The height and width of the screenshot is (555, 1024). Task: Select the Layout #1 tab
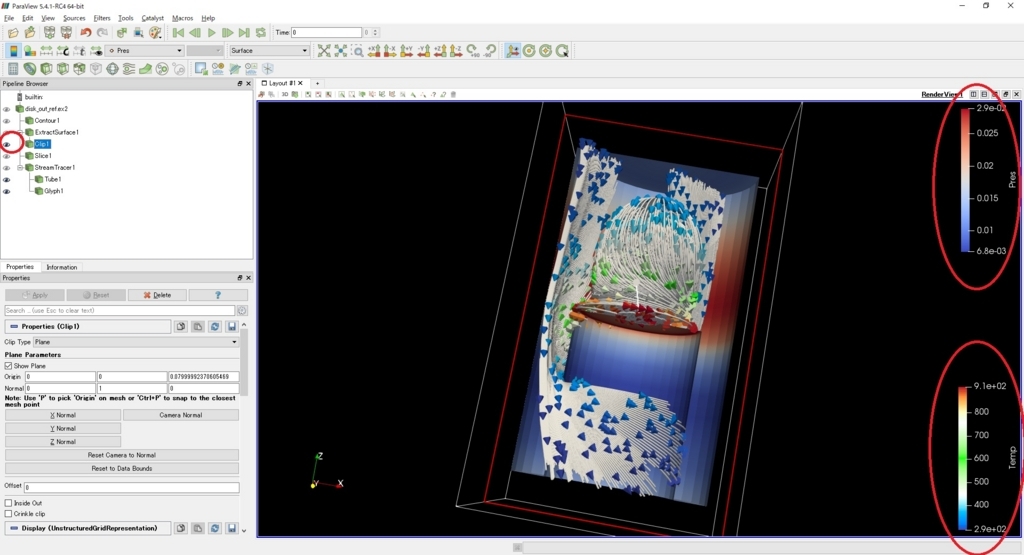point(282,84)
